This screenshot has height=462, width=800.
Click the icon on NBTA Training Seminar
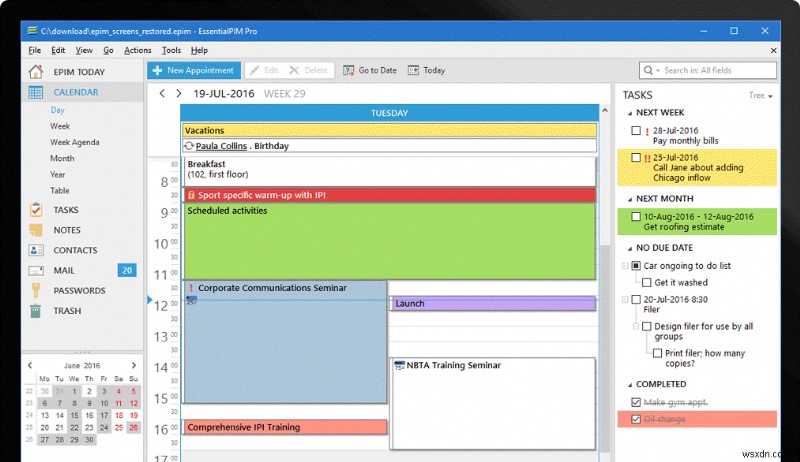[399, 365]
